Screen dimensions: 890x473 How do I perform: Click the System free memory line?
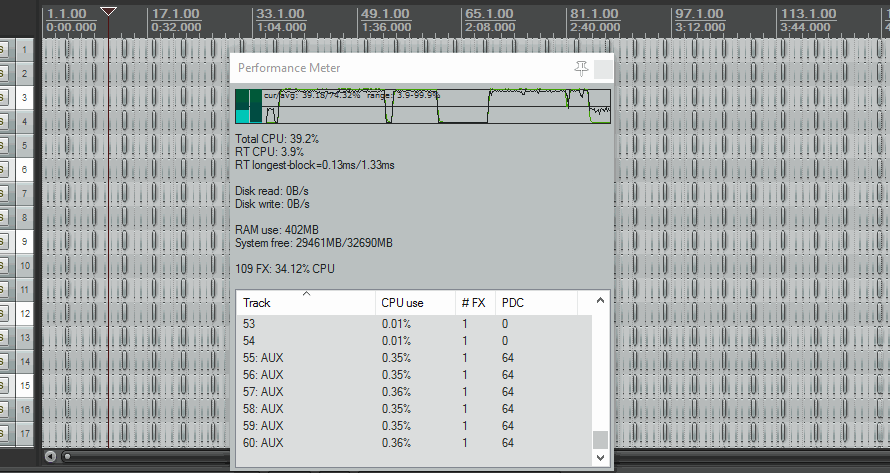[314, 243]
